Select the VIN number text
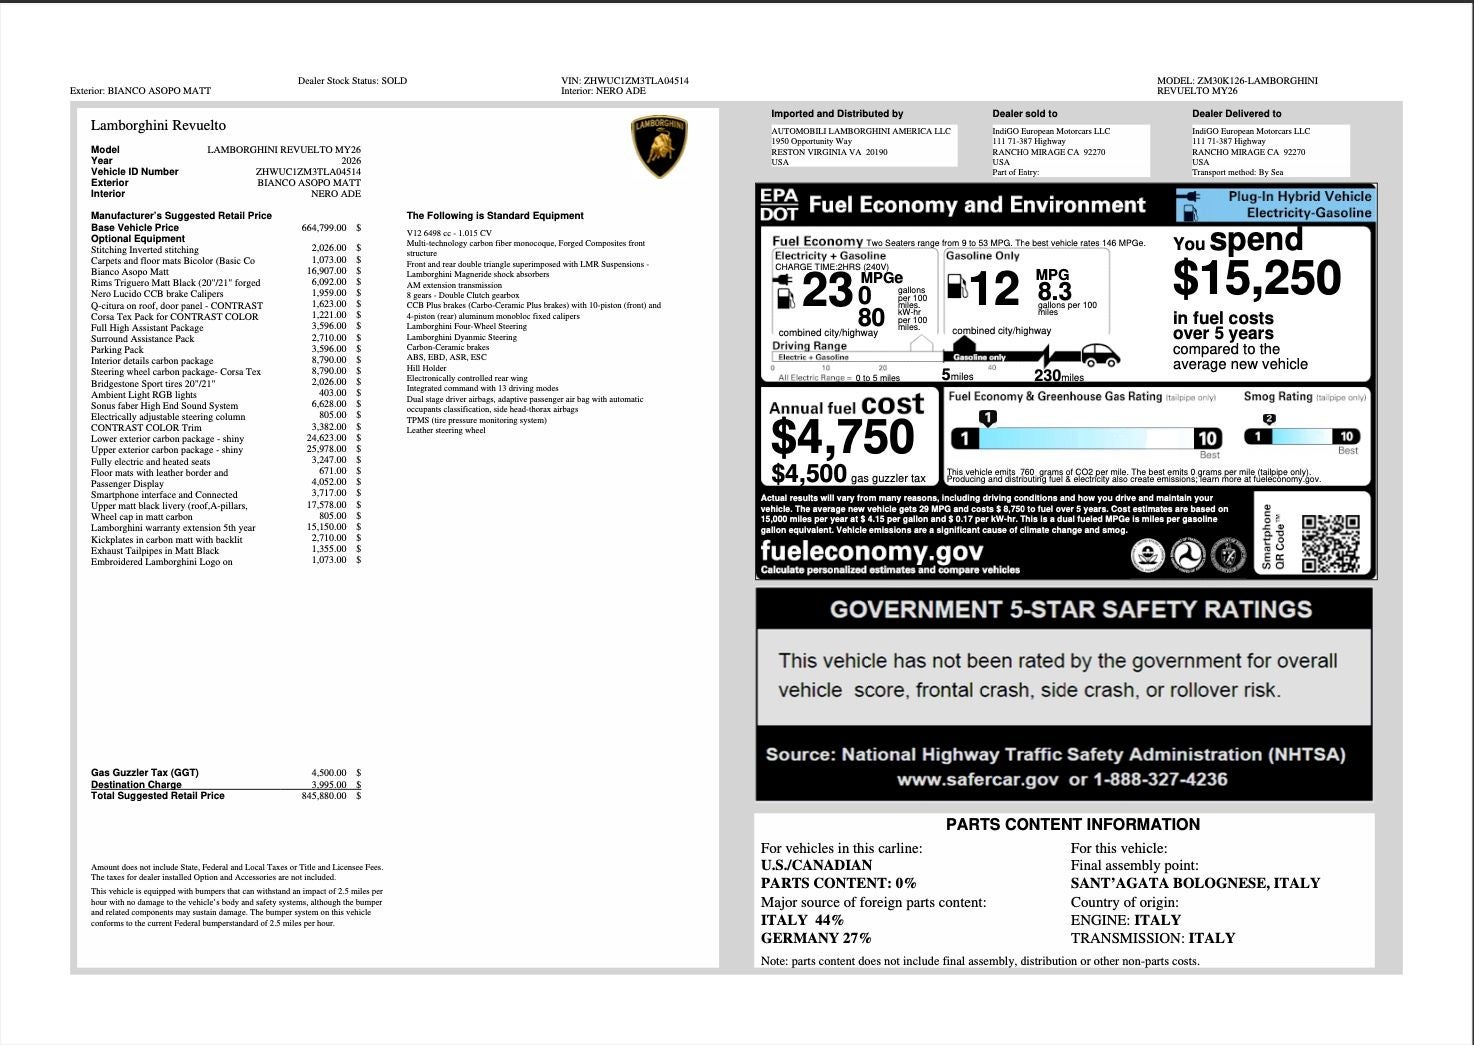 pyautogui.click(x=625, y=81)
